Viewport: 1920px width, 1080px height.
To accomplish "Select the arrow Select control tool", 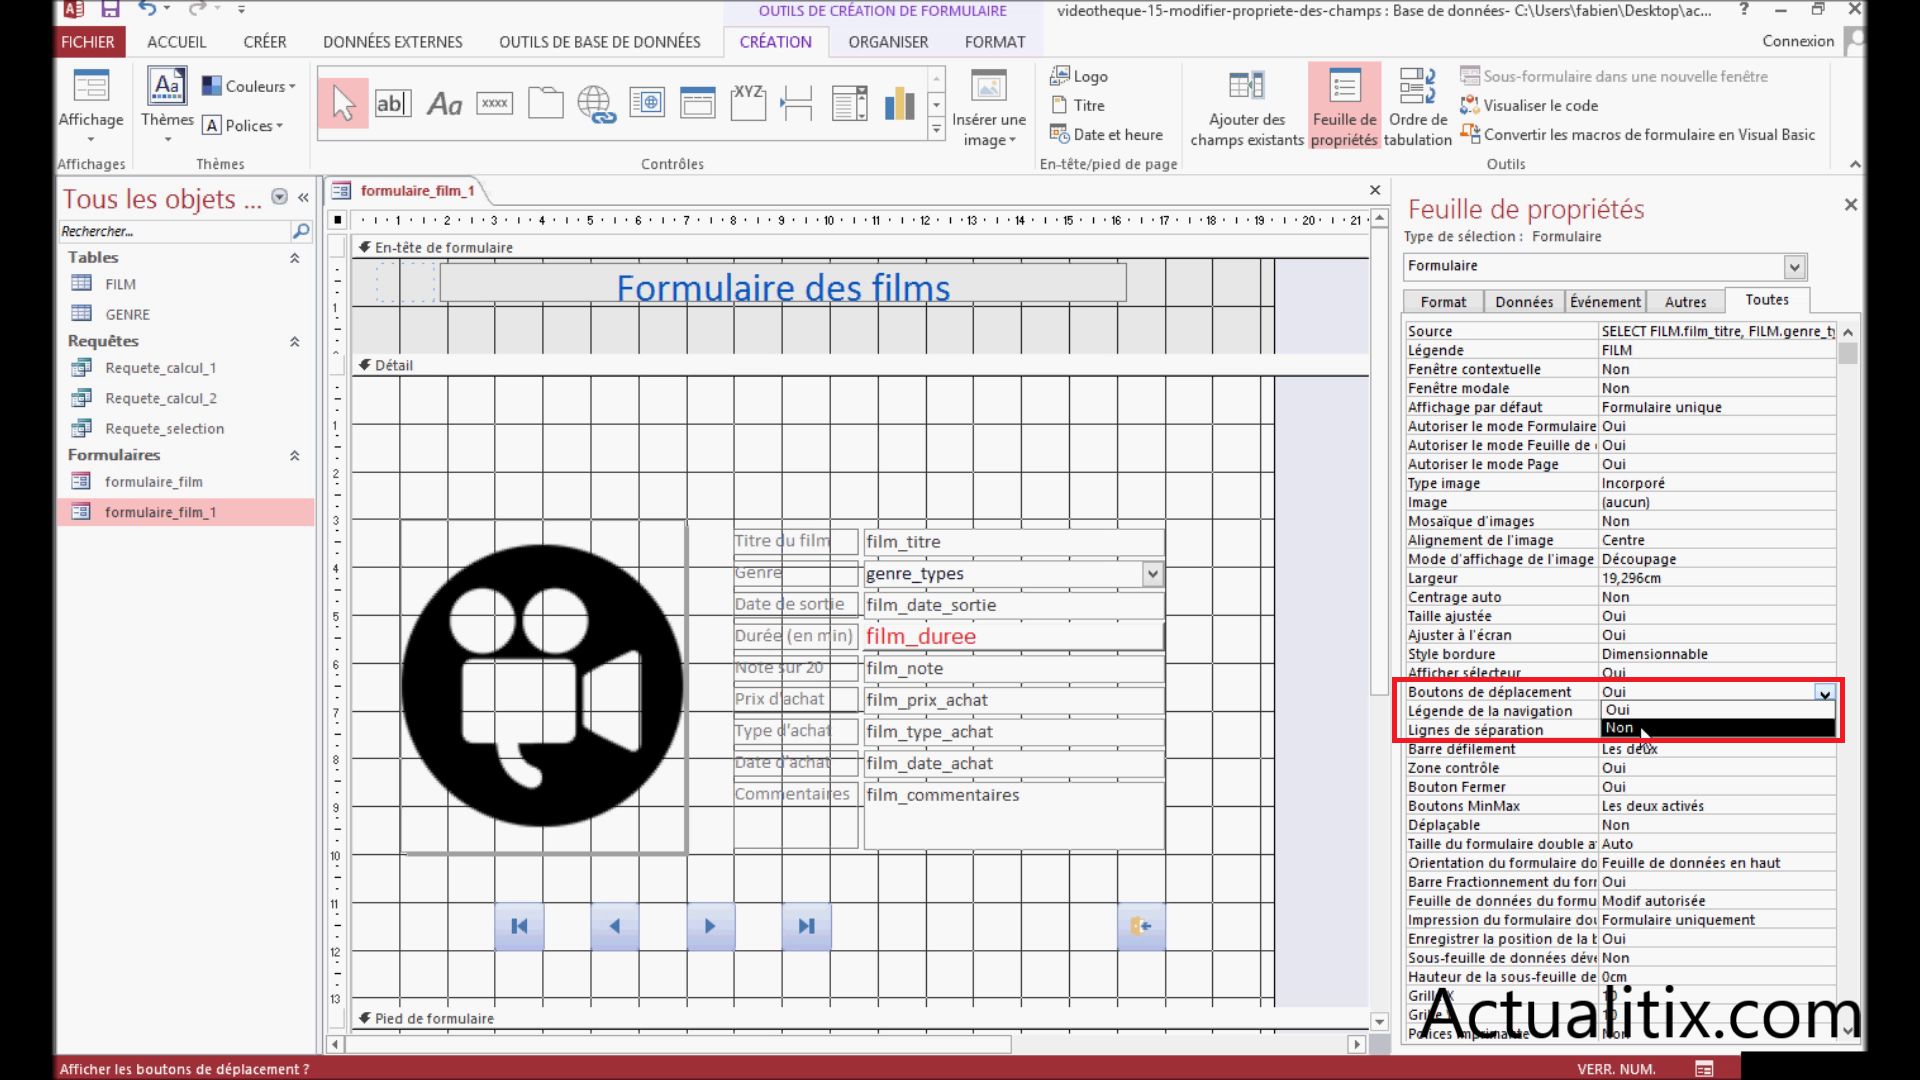I will (x=343, y=103).
